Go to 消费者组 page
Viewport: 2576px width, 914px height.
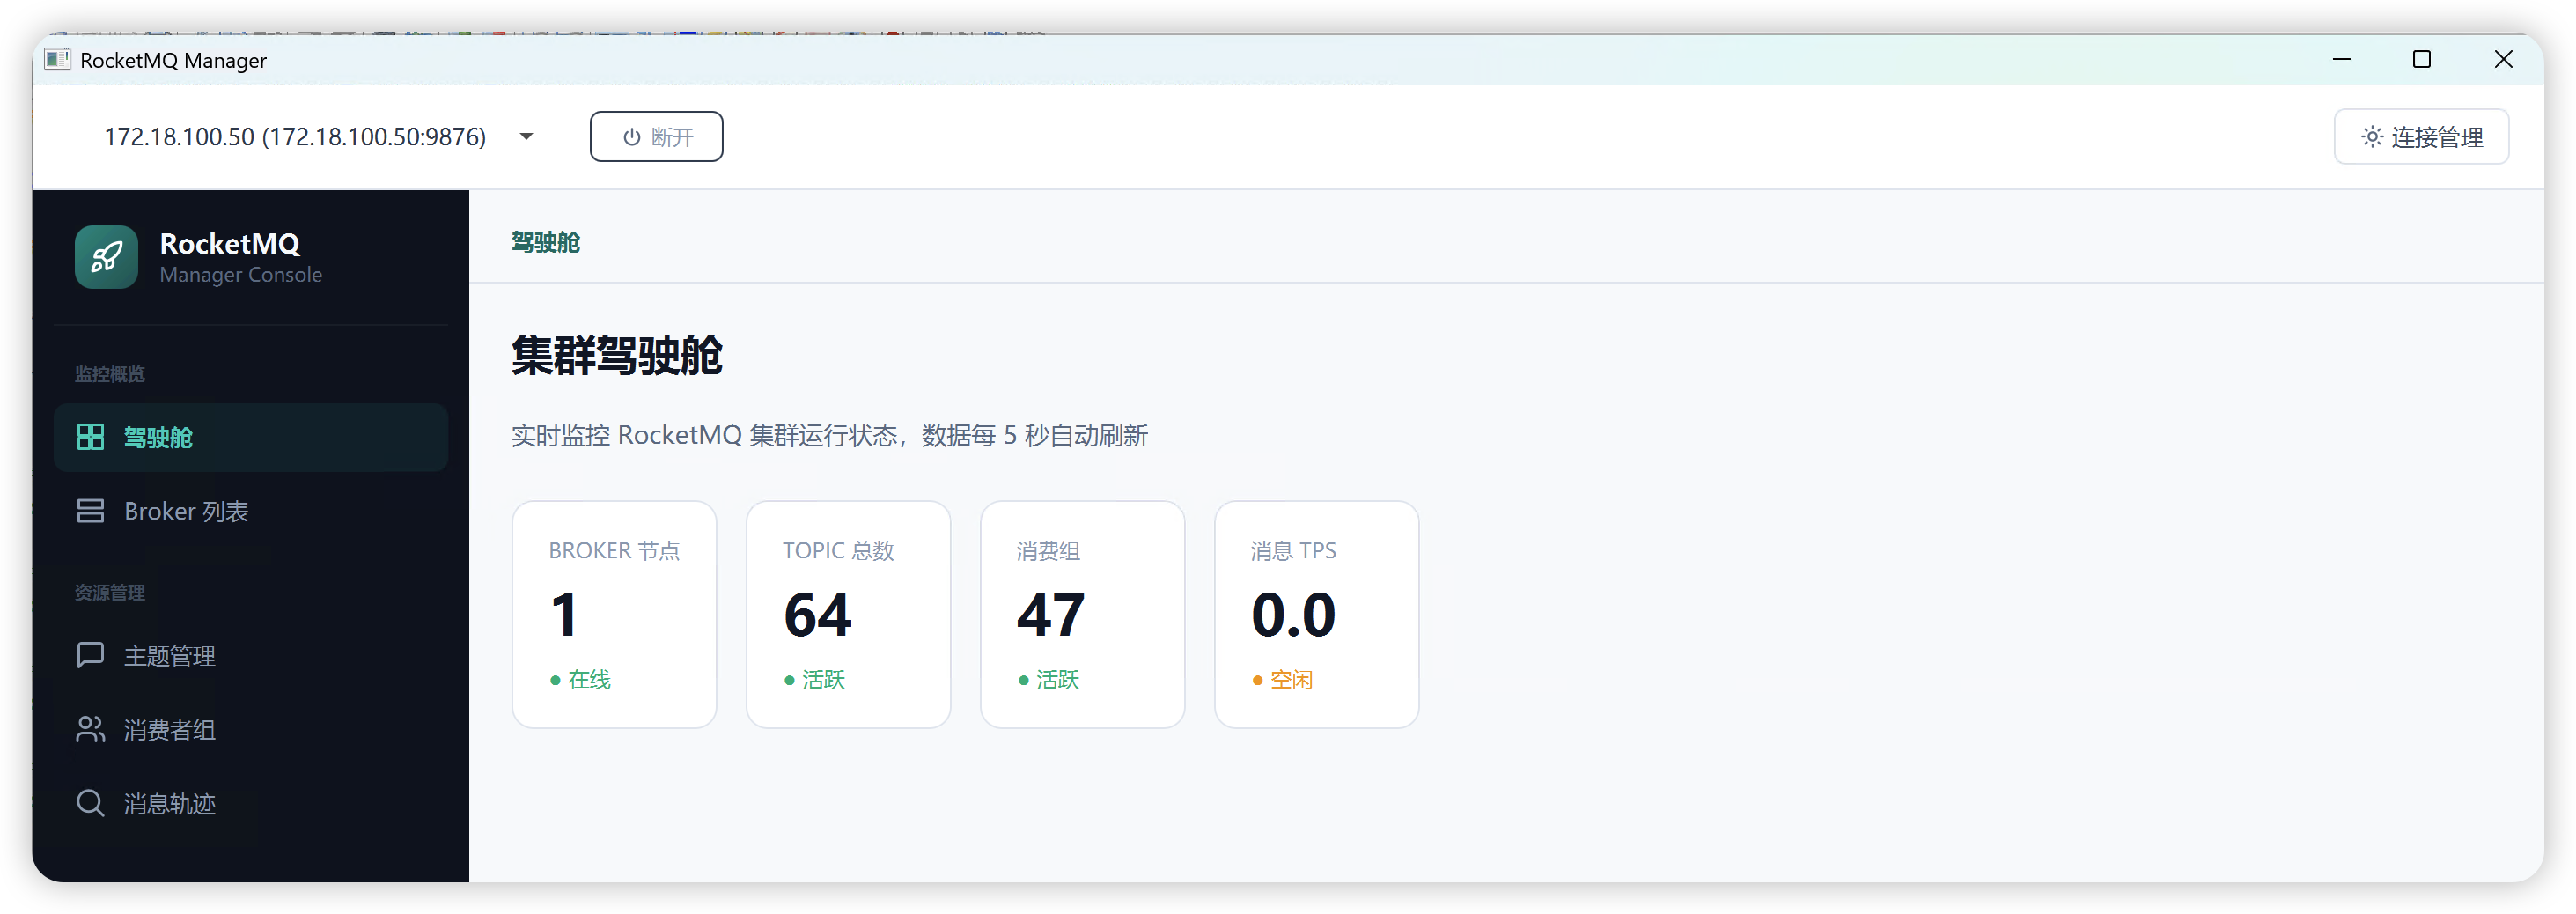pyautogui.click(x=251, y=729)
